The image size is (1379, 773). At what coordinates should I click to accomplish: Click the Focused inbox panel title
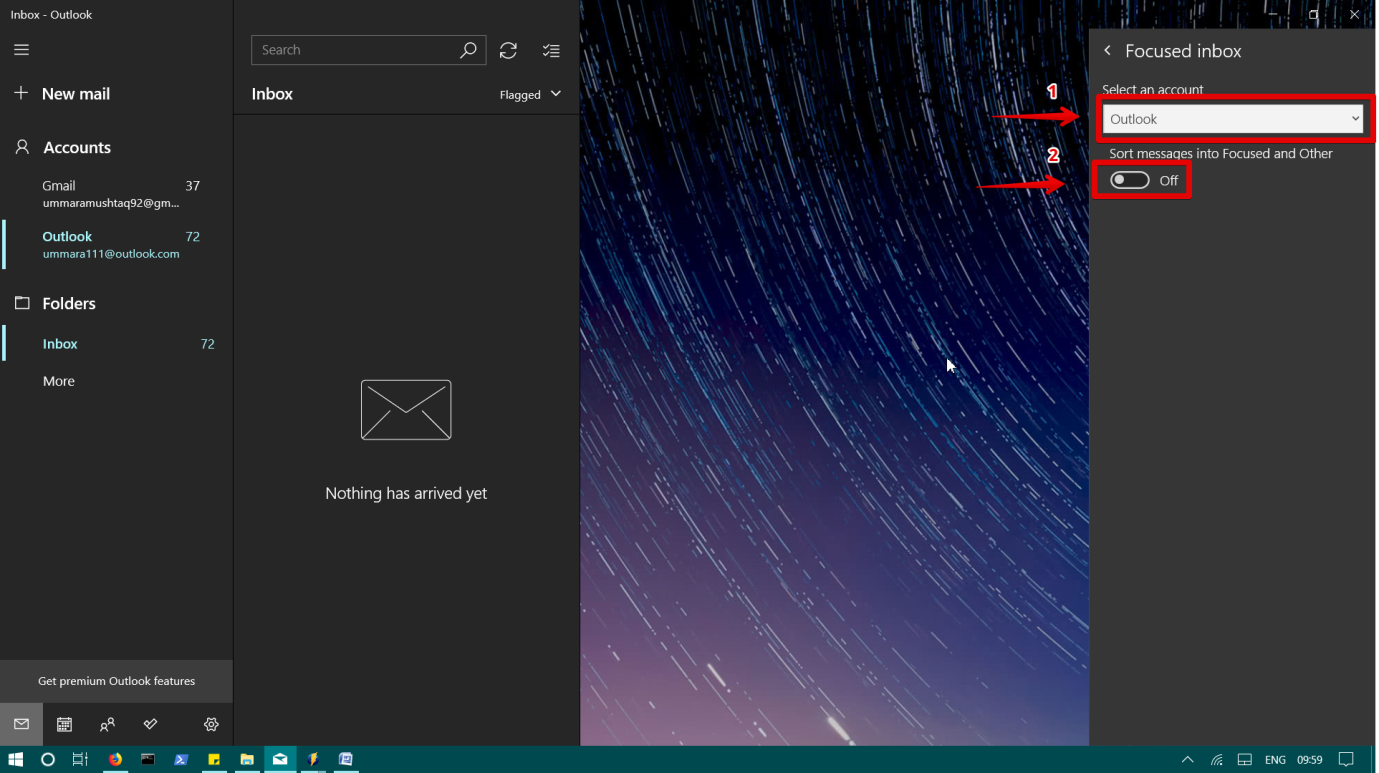click(x=1183, y=51)
